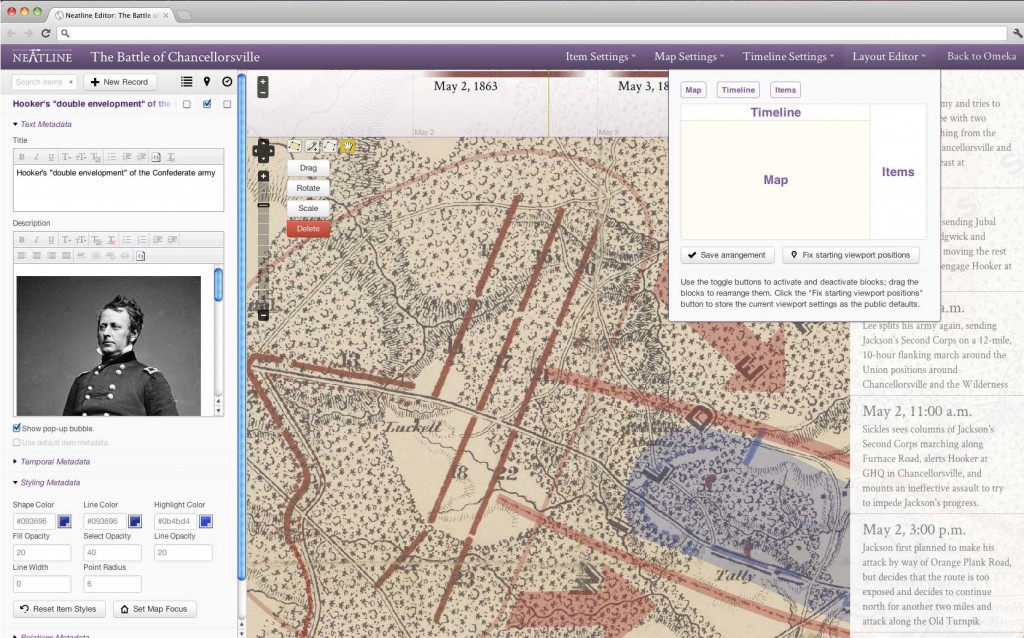1024x638 pixels.
Task: Open Highlight Color swatch picker
Action: (206, 521)
